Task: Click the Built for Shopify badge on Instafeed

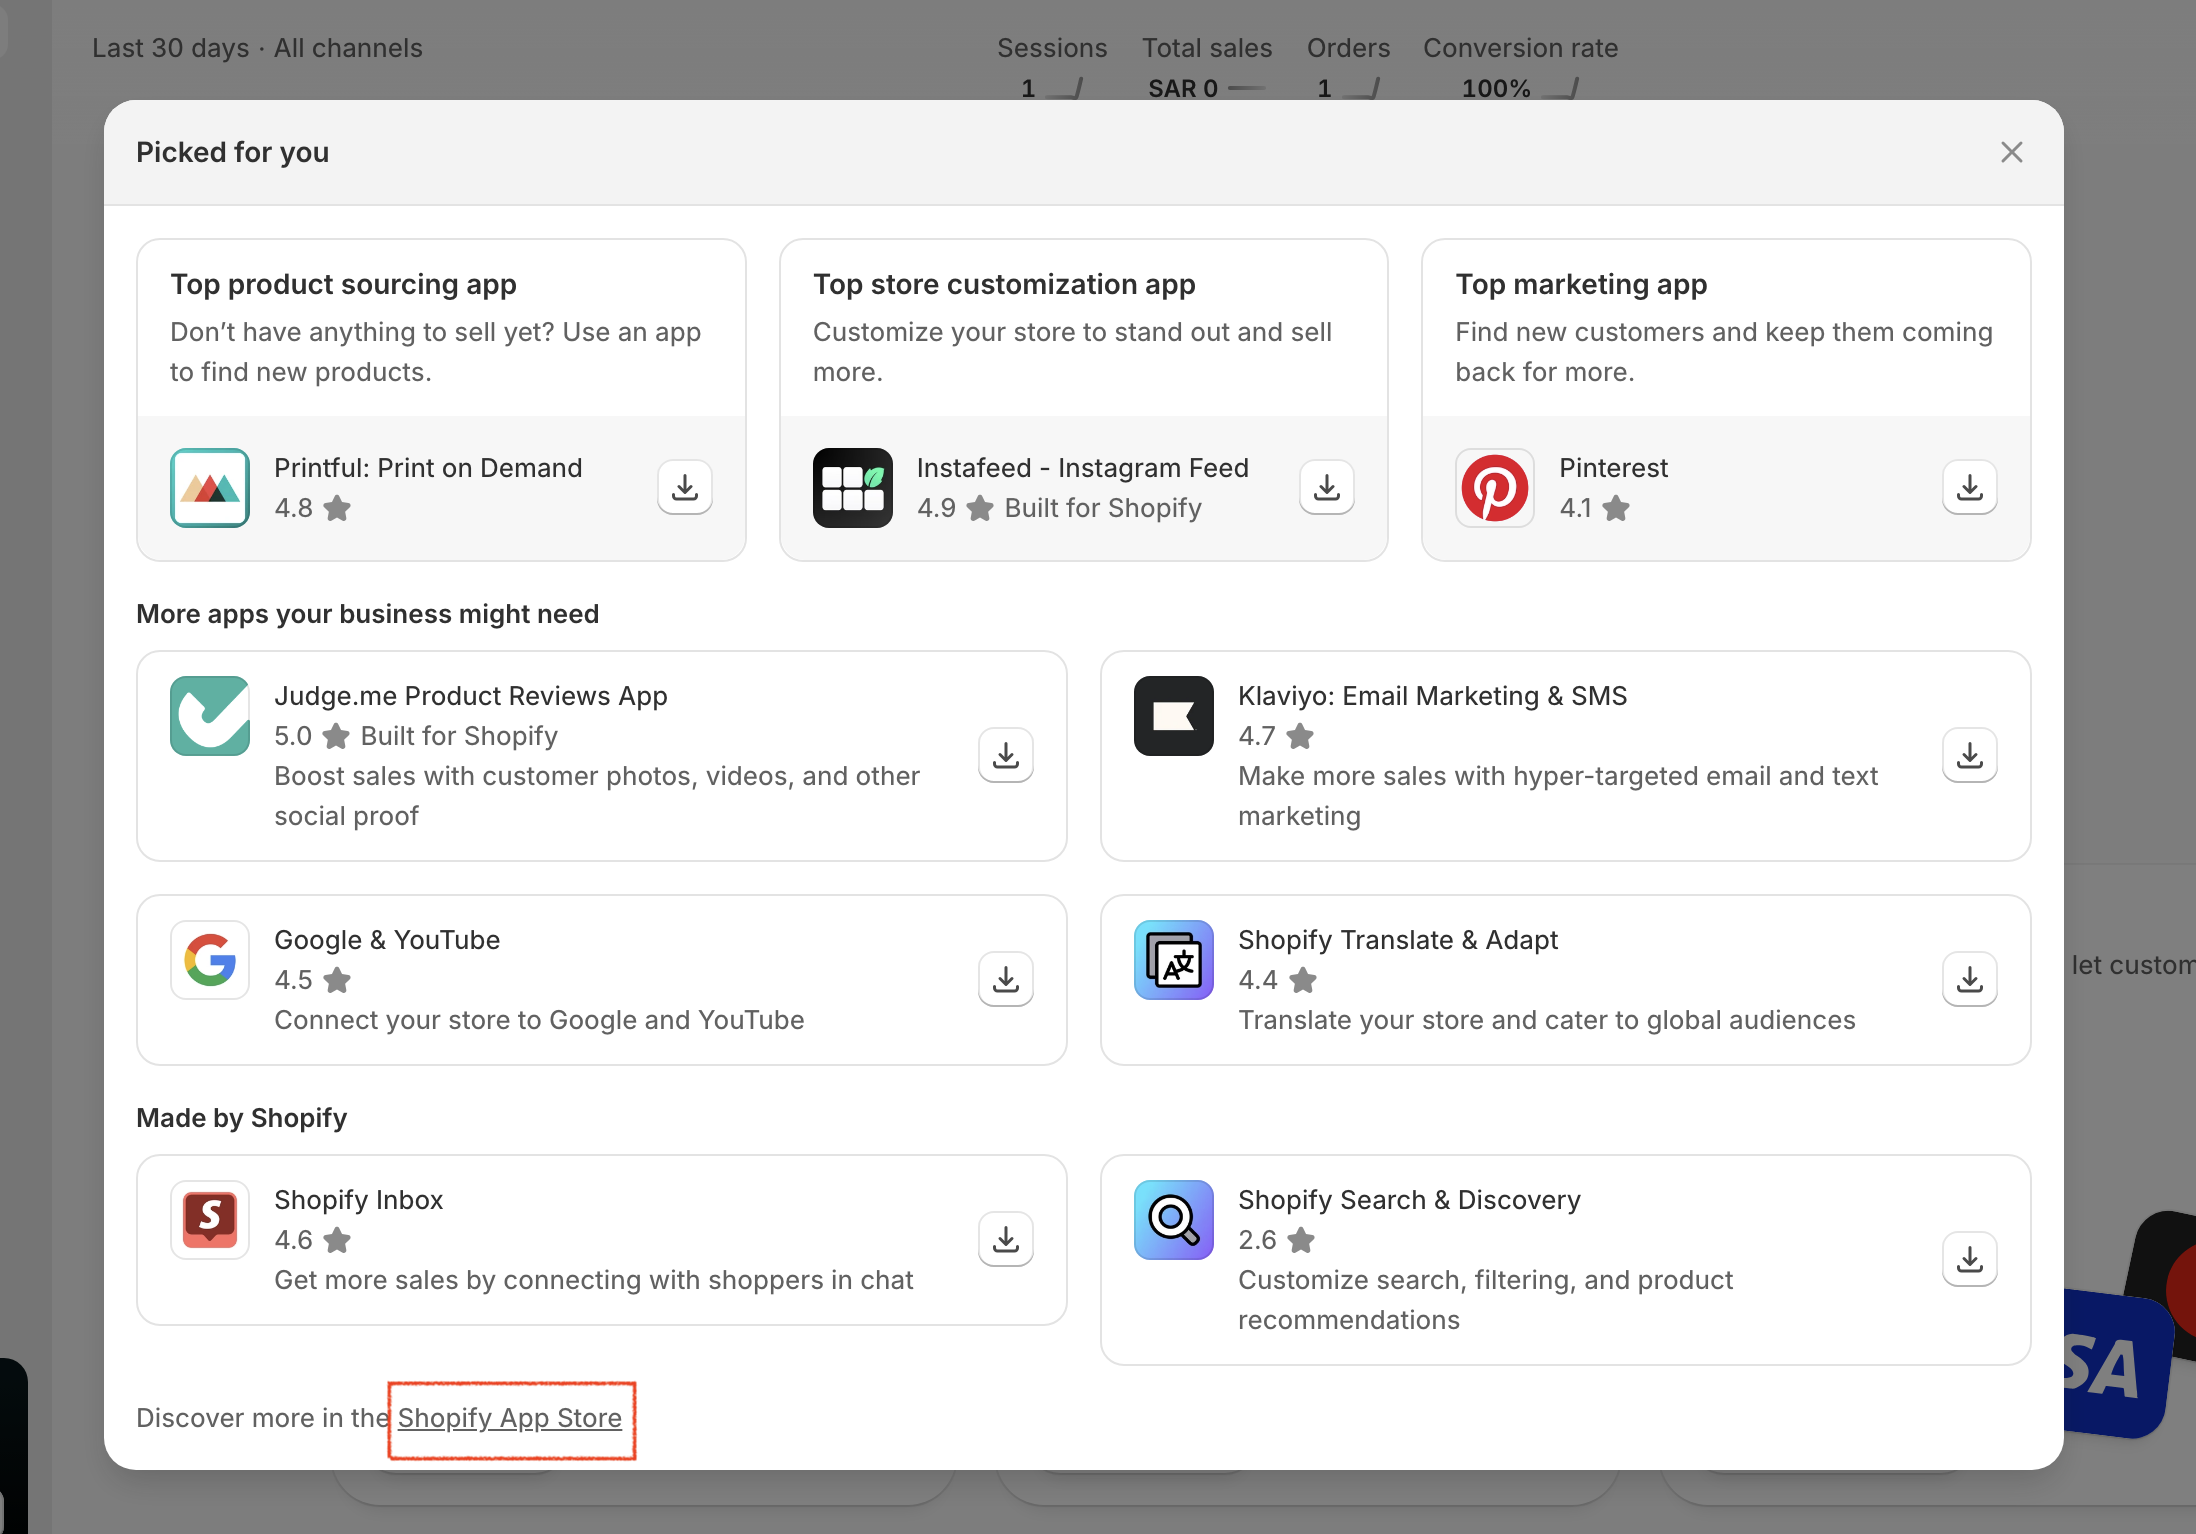Action: coord(1103,508)
